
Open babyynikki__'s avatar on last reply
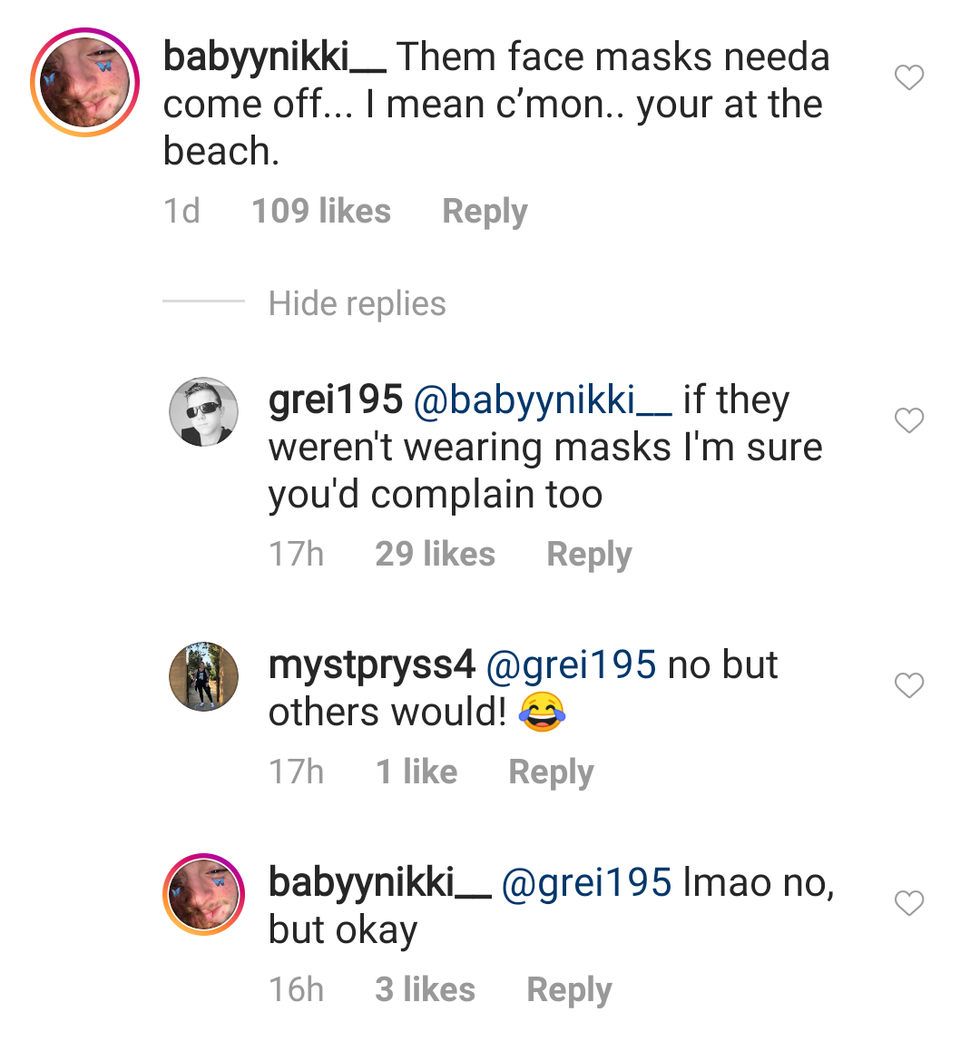tap(204, 895)
